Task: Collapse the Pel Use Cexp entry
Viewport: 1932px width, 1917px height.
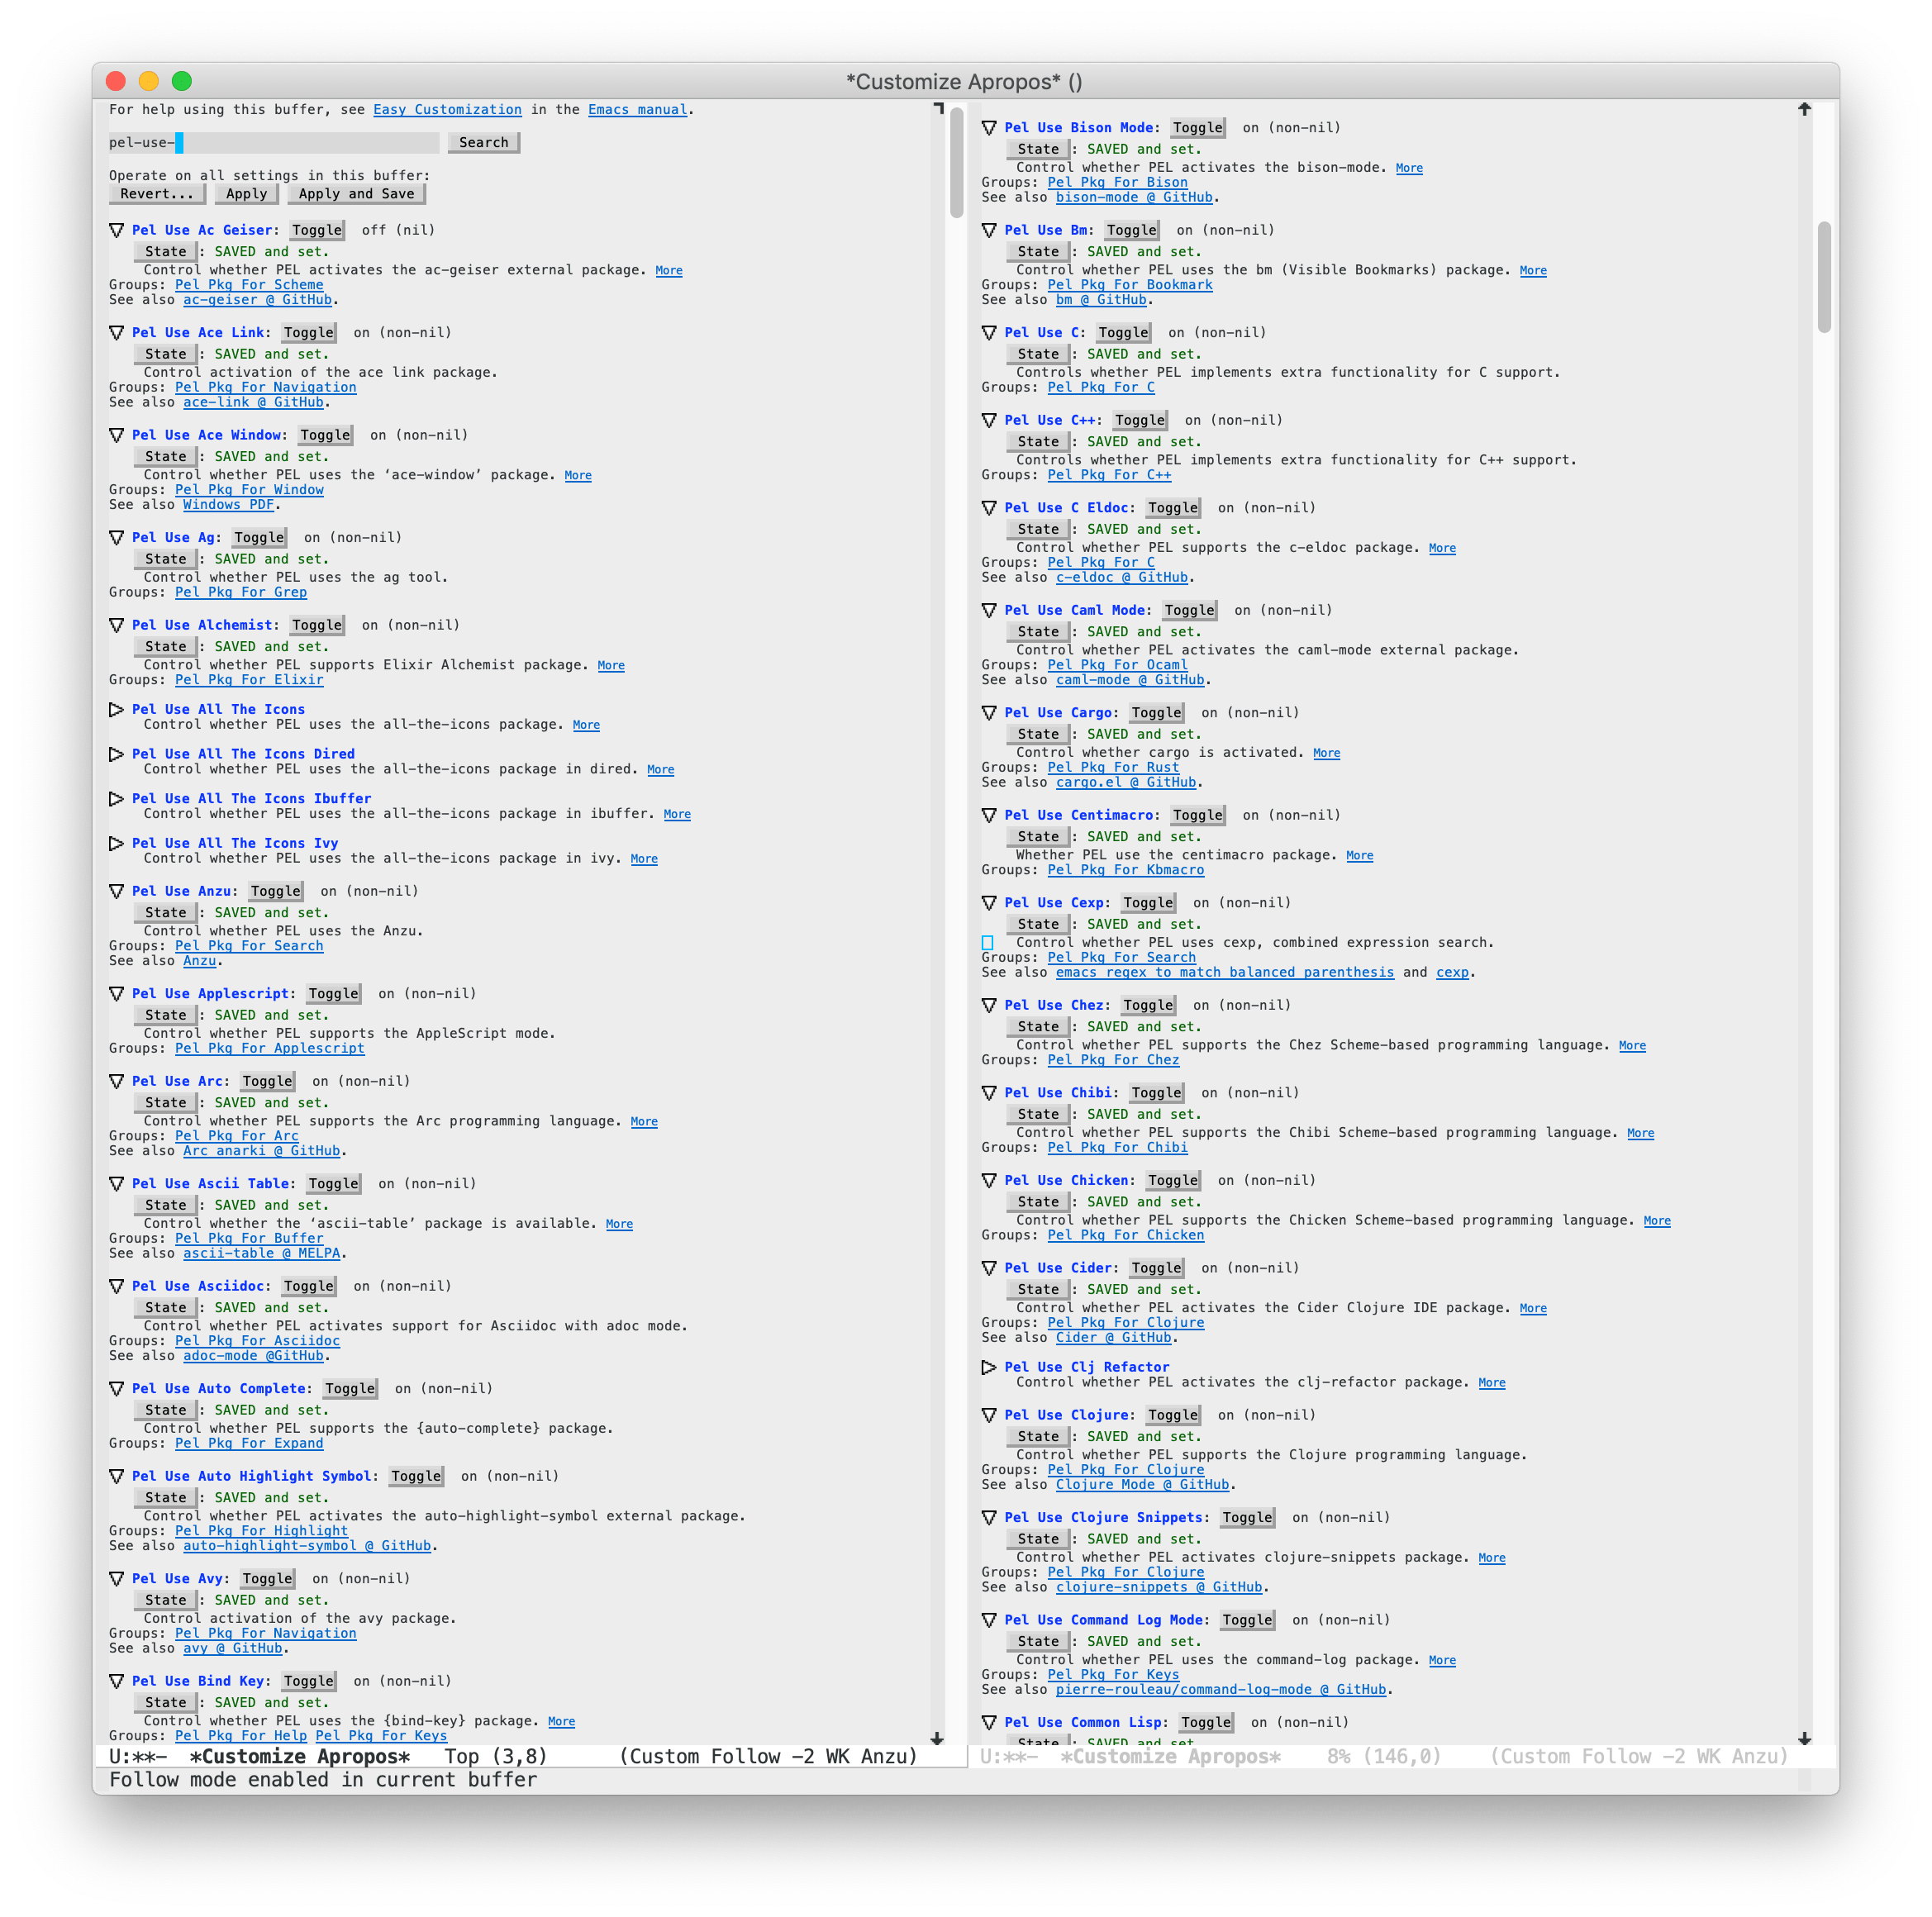Action: tap(989, 903)
